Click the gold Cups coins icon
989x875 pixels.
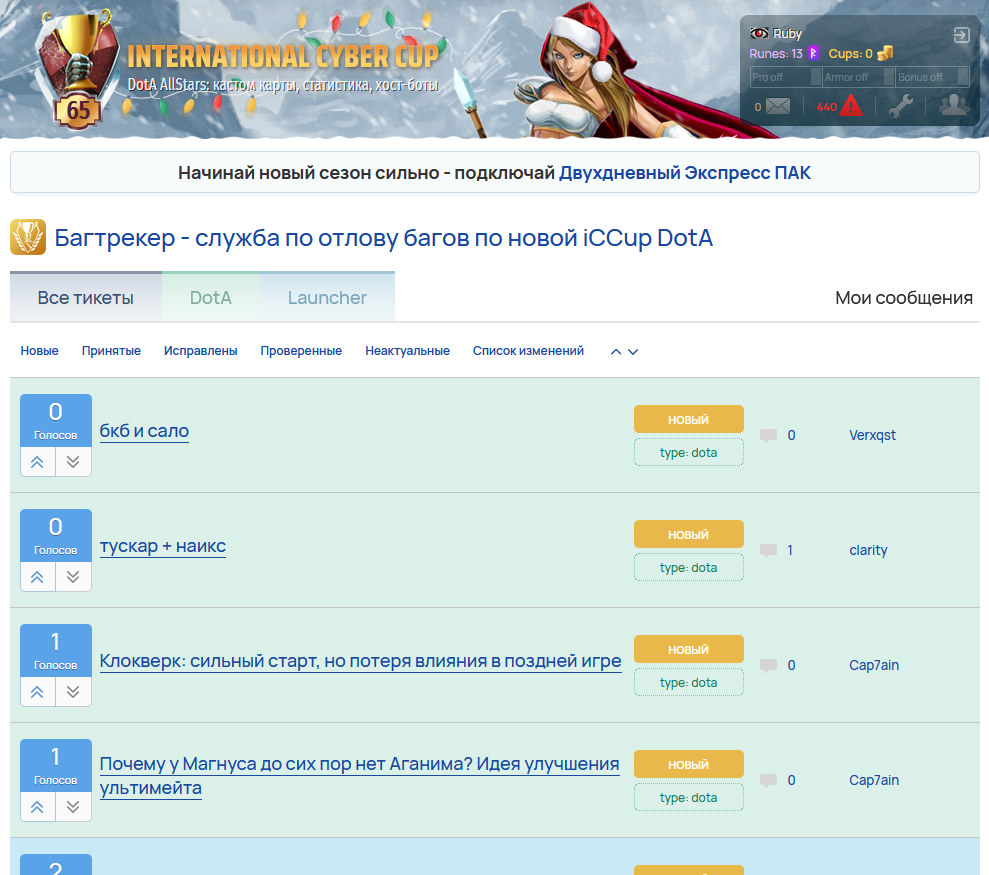click(885, 53)
